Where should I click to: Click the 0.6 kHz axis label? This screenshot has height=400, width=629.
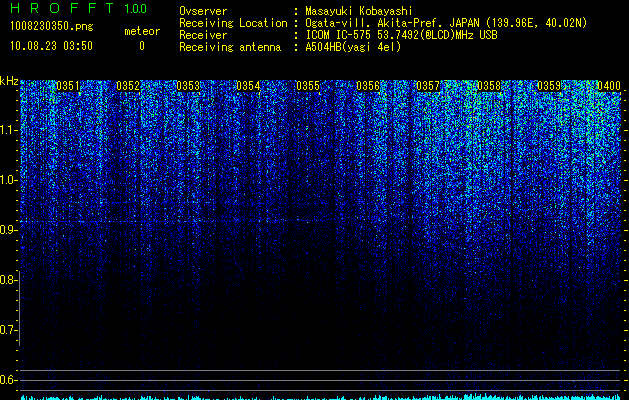[x=9, y=380]
